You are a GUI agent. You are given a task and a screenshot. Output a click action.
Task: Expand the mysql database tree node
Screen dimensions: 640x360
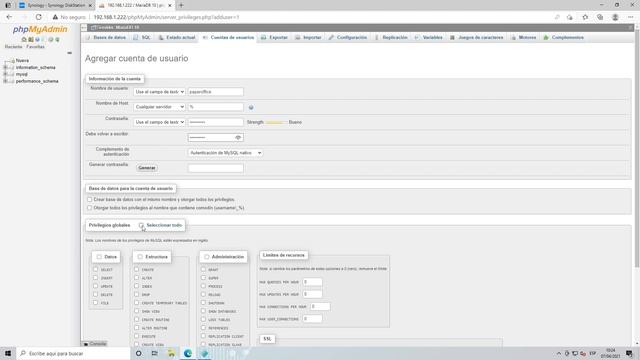click(6, 74)
